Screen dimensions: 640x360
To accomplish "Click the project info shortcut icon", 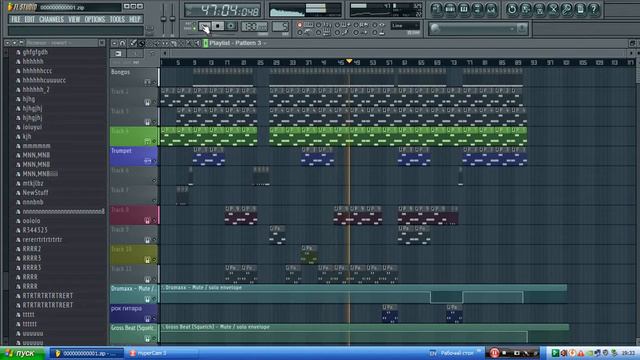I will coord(580,9).
